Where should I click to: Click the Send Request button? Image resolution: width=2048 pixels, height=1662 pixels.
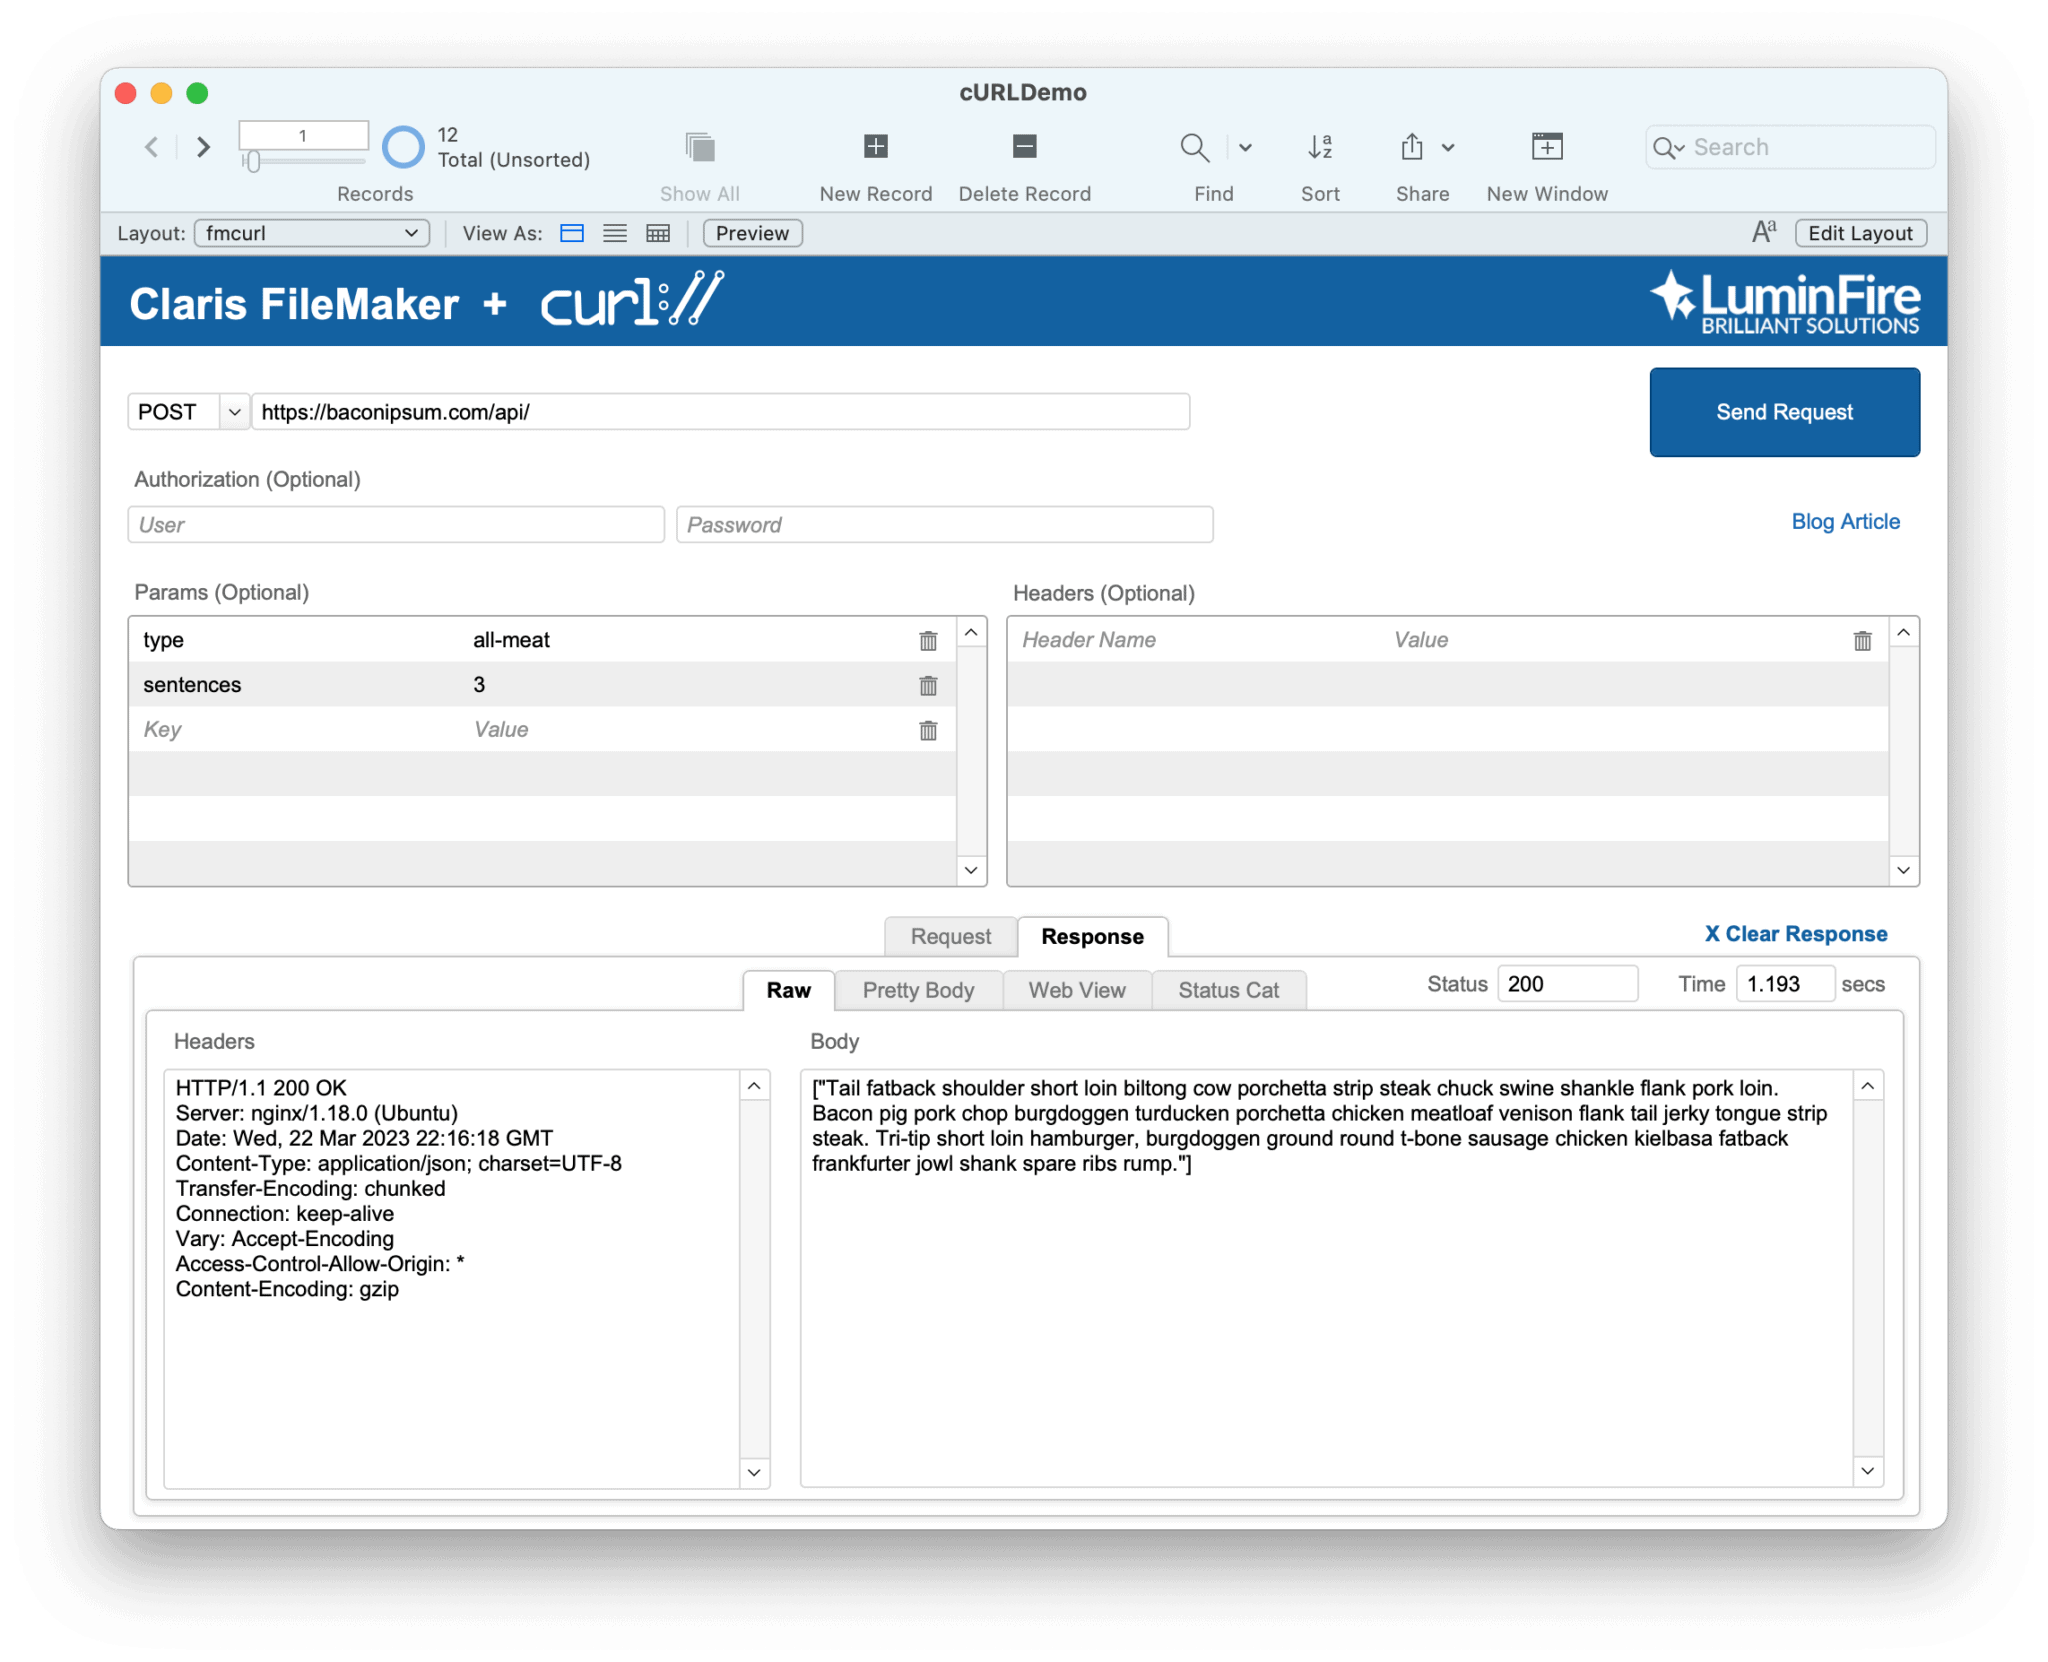(1784, 412)
